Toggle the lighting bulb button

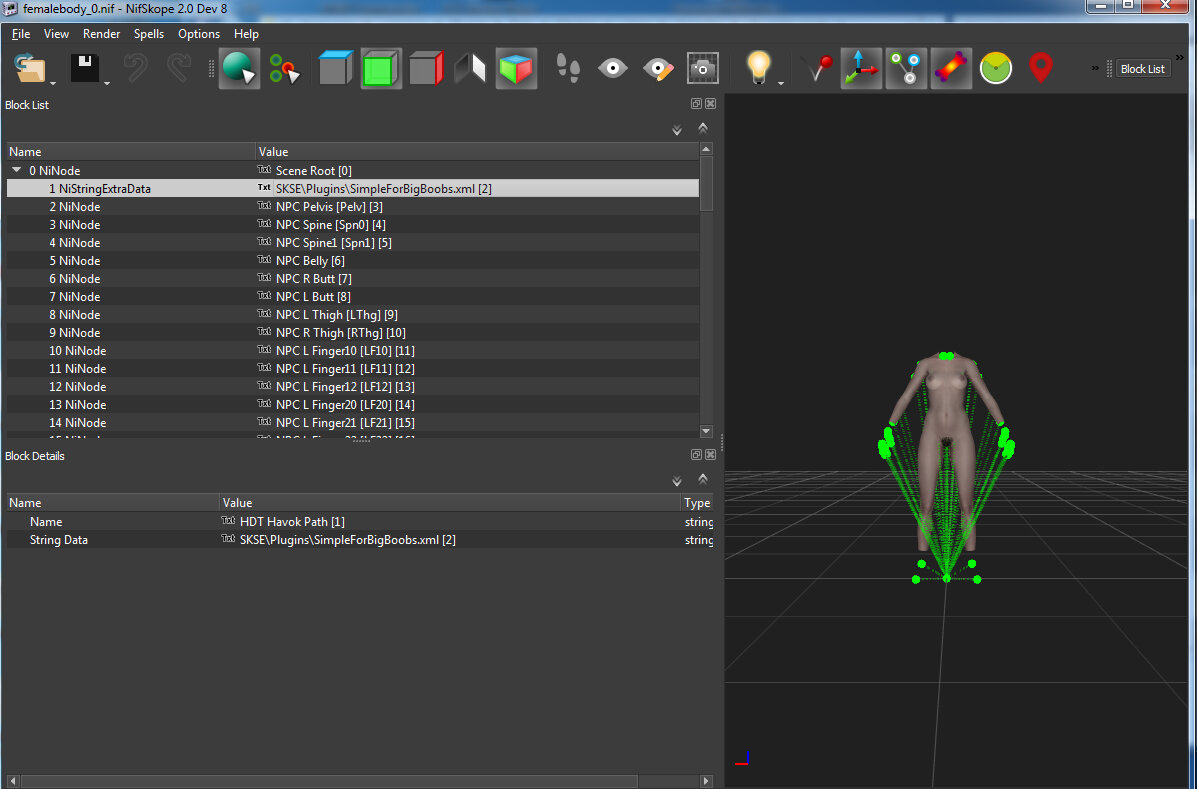[x=760, y=68]
